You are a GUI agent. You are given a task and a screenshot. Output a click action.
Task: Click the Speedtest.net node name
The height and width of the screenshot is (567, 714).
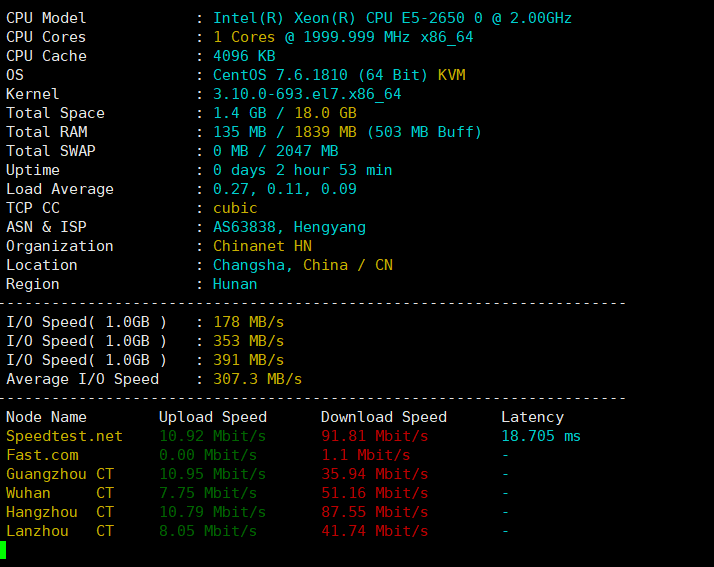(64, 436)
